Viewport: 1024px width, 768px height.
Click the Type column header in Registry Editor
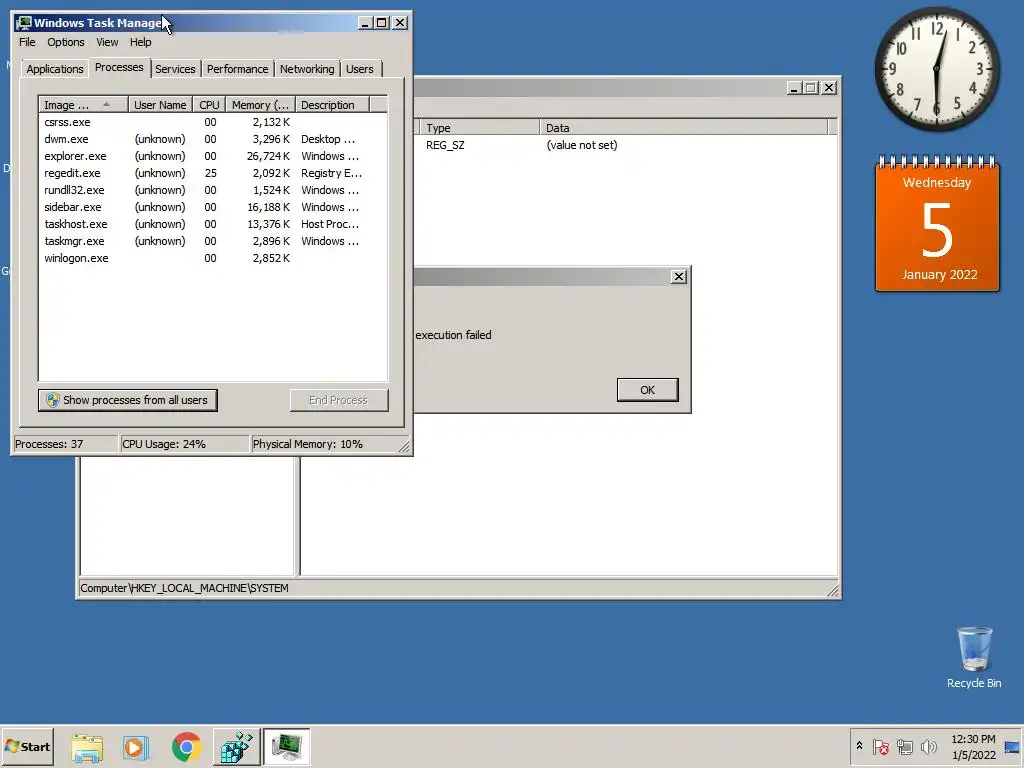[480, 128]
